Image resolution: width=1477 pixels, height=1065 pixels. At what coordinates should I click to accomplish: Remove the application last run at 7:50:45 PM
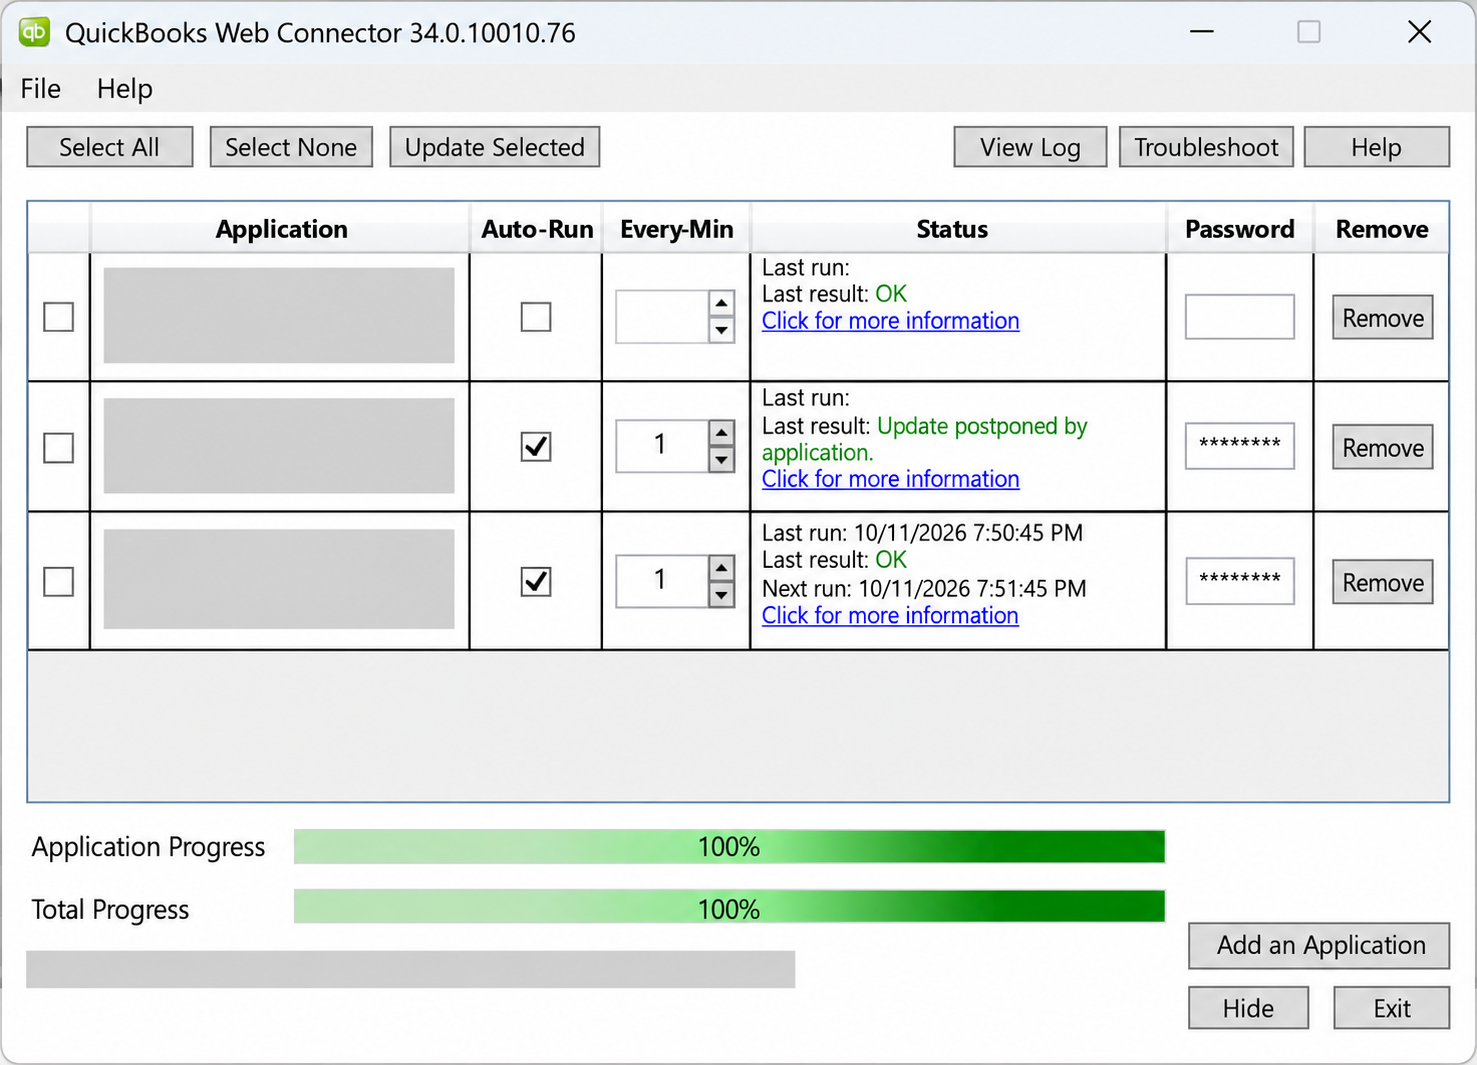click(x=1383, y=583)
